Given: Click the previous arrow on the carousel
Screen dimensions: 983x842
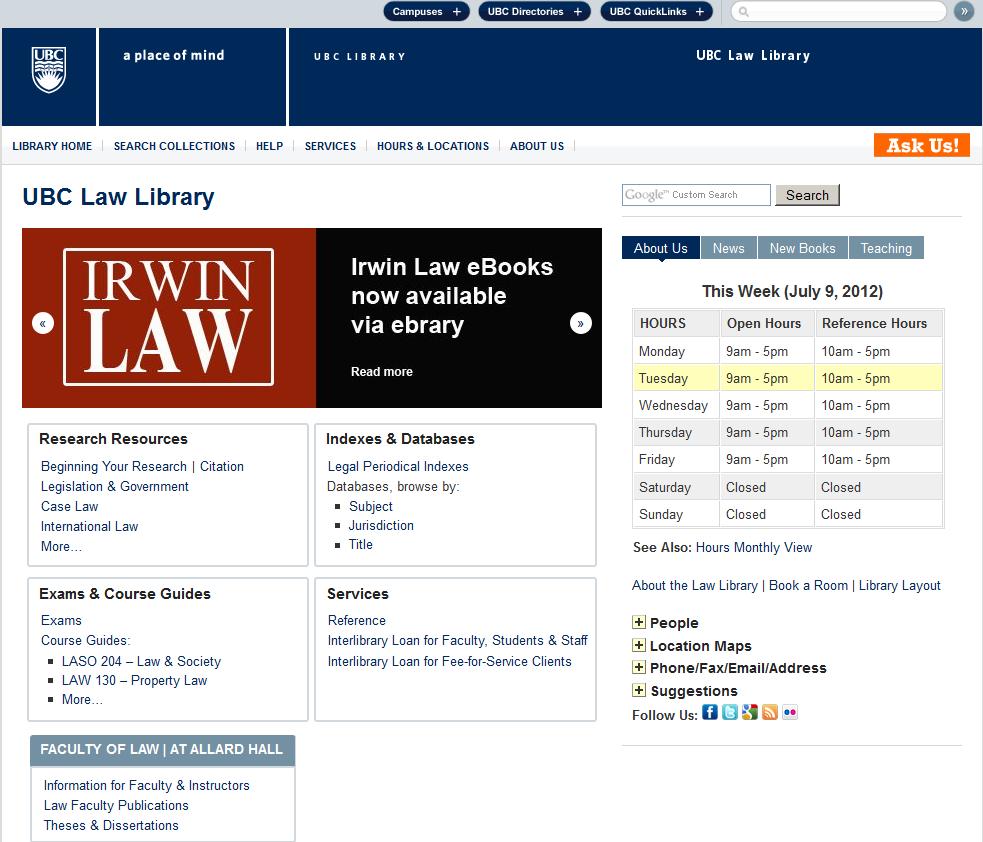Looking at the screenshot, I should 43,323.
